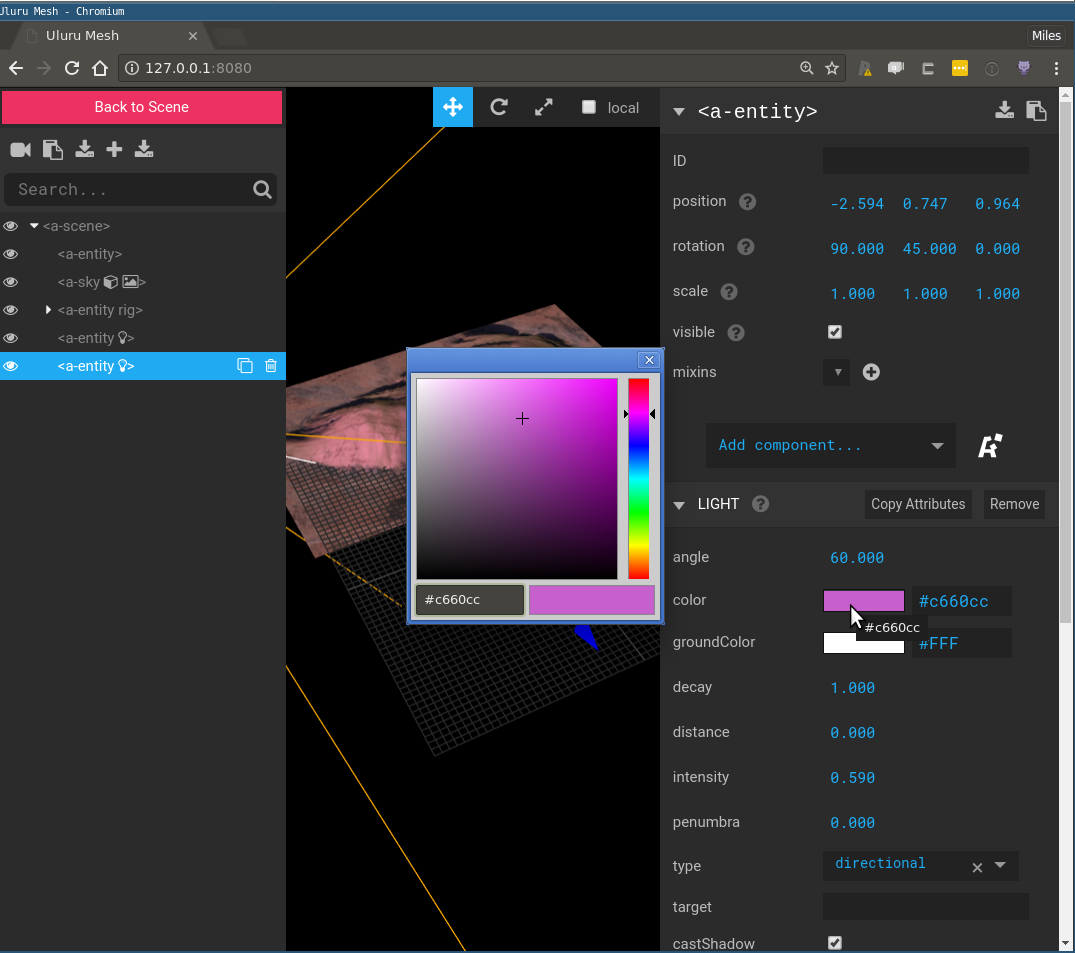Hide the a-sky entity via eye icon
Screen dimensions: 1075x953
pos(11,282)
